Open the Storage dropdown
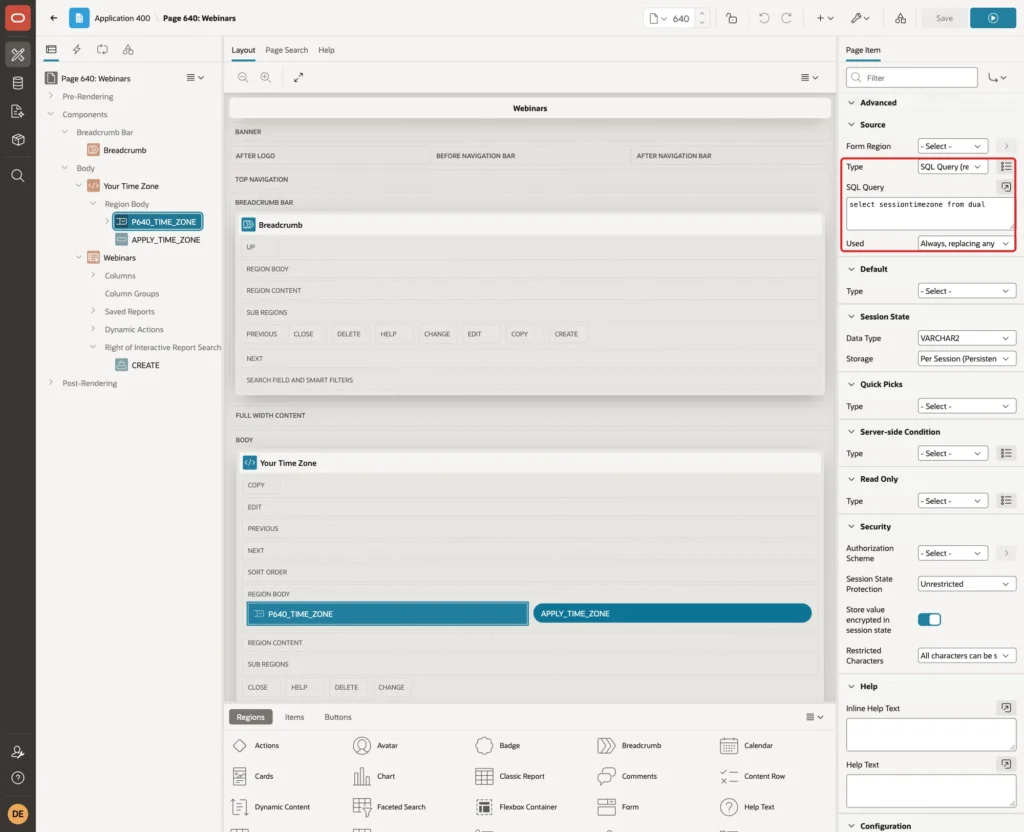1024x832 pixels. coord(966,359)
